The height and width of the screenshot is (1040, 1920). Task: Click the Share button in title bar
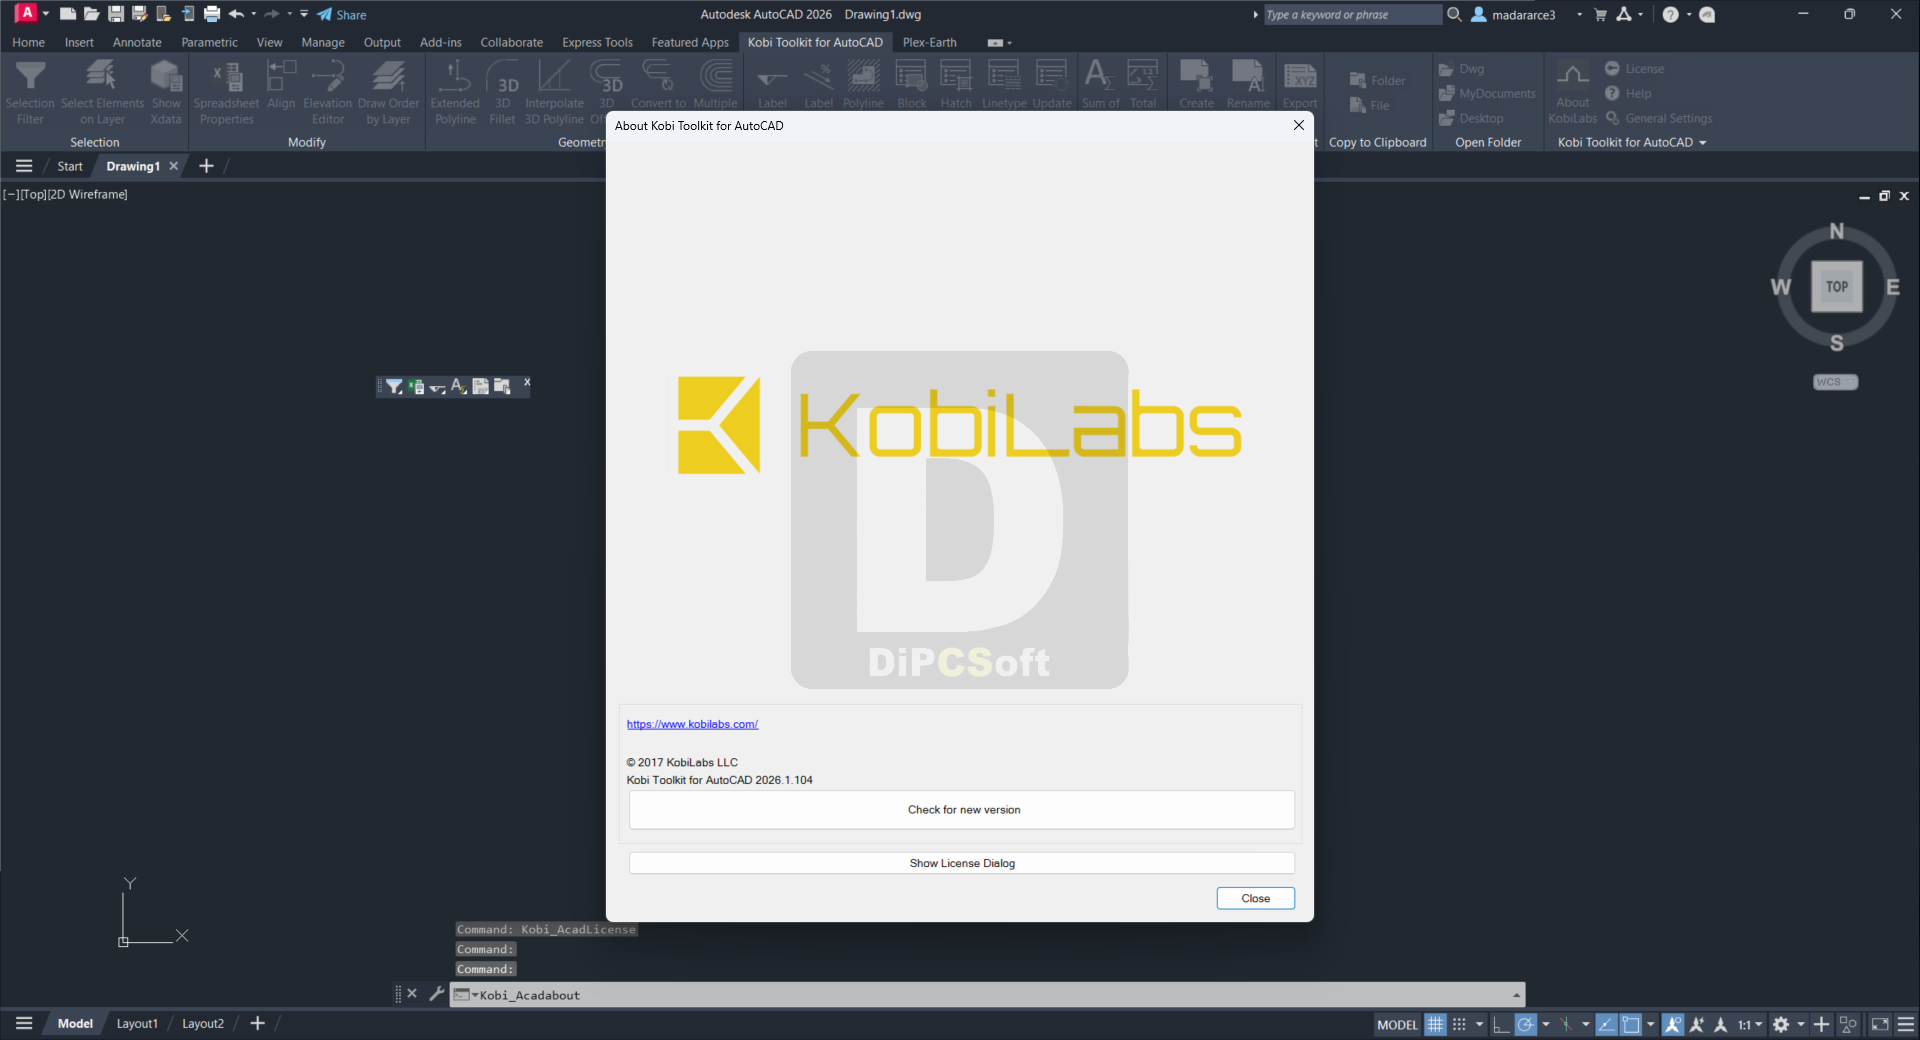coord(342,14)
